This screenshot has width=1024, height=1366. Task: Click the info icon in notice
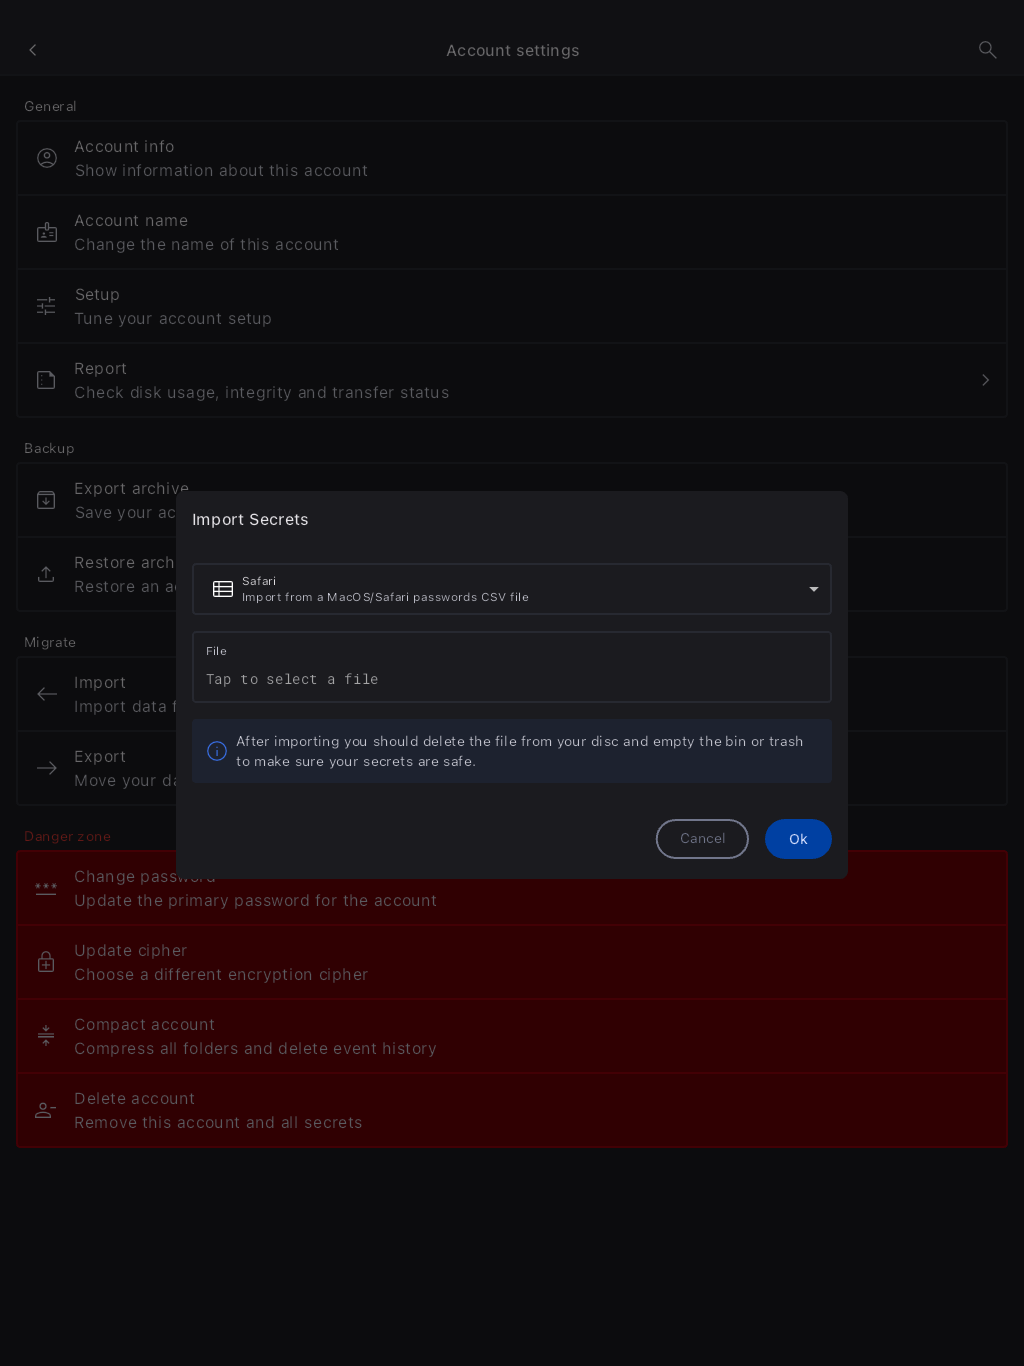point(217,751)
